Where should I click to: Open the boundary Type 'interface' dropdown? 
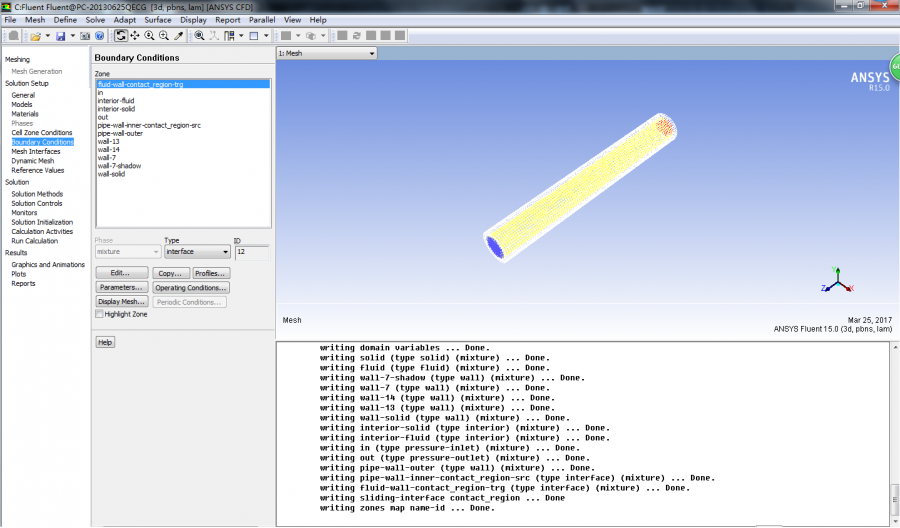pyautogui.click(x=197, y=252)
